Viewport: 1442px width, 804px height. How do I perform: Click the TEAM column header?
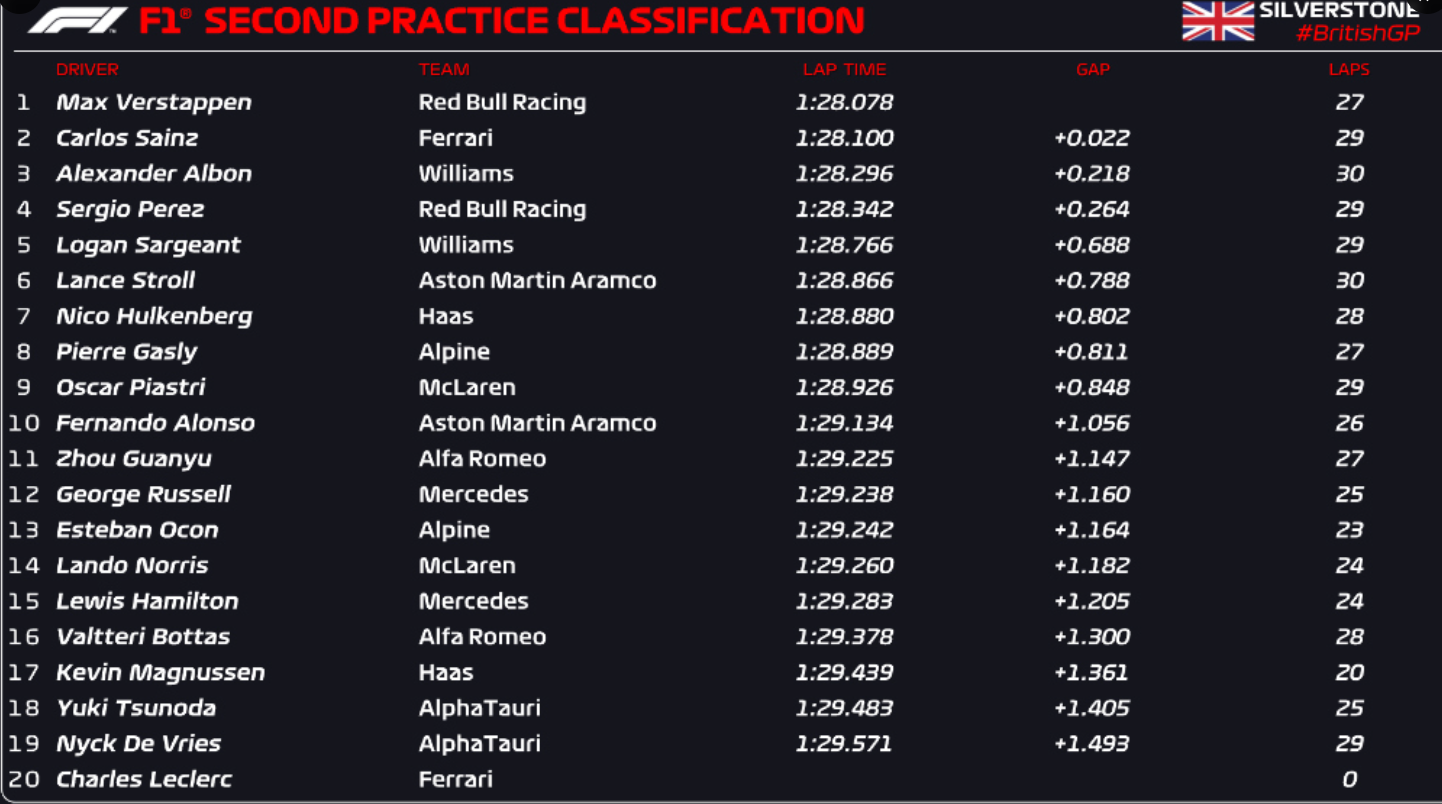[444, 70]
